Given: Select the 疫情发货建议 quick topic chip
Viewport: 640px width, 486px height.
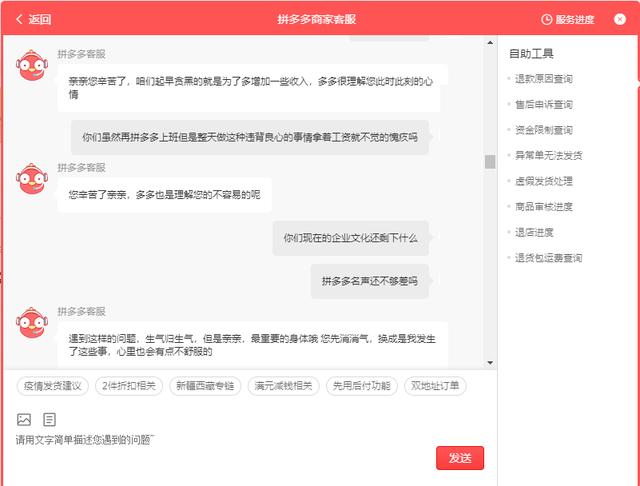Looking at the screenshot, I should coord(52,386).
